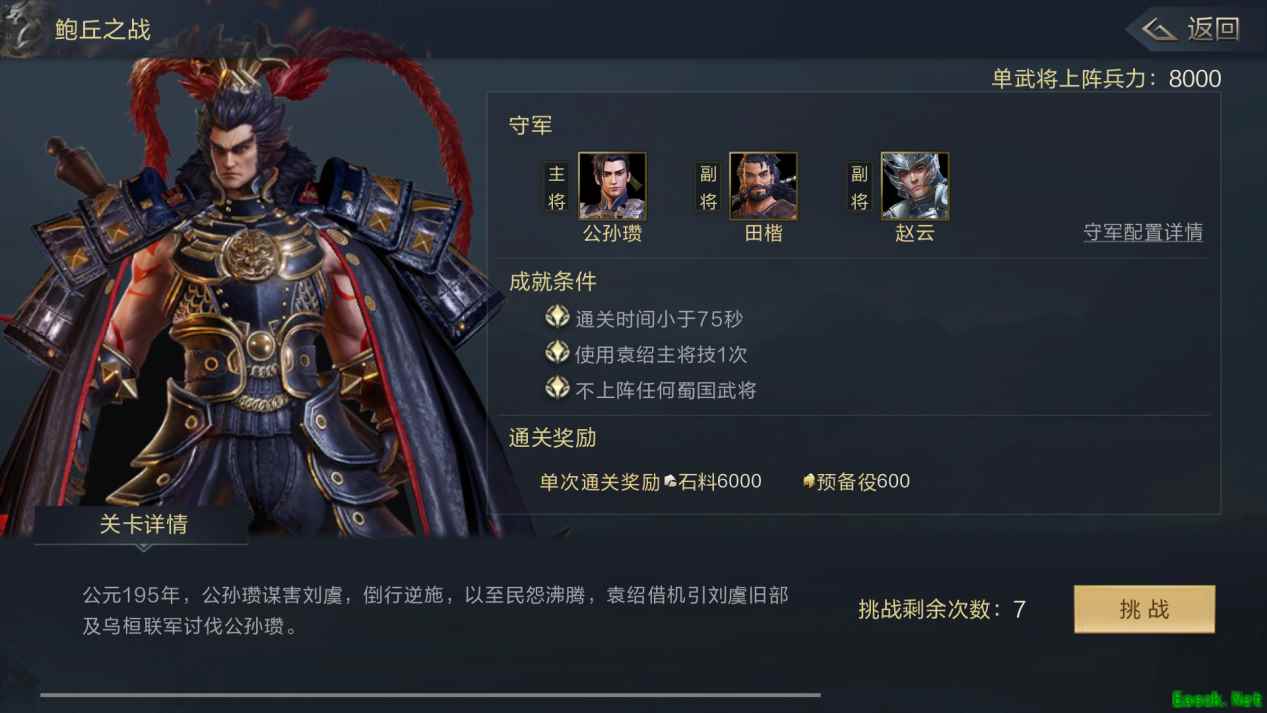Tap Tian Kai's portrait (田楷)
Image resolution: width=1267 pixels, height=713 pixels.
(x=763, y=186)
